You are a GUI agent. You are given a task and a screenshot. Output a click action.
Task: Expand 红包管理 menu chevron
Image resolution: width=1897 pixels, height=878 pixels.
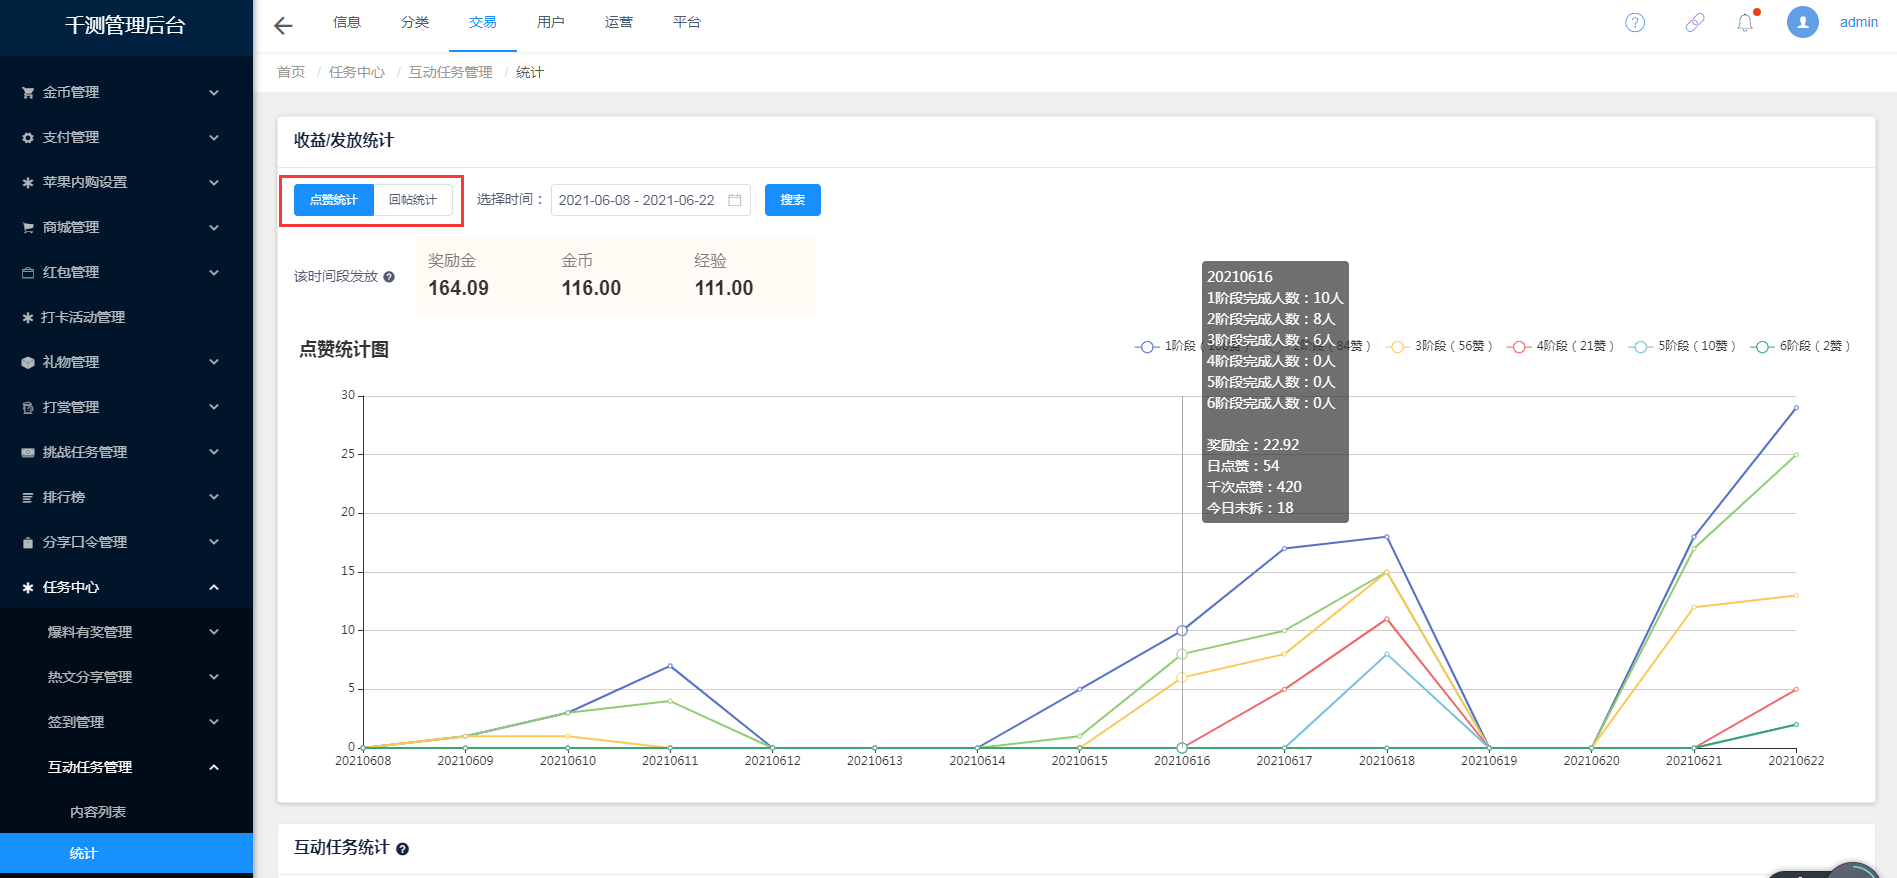(x=214, y=272)
